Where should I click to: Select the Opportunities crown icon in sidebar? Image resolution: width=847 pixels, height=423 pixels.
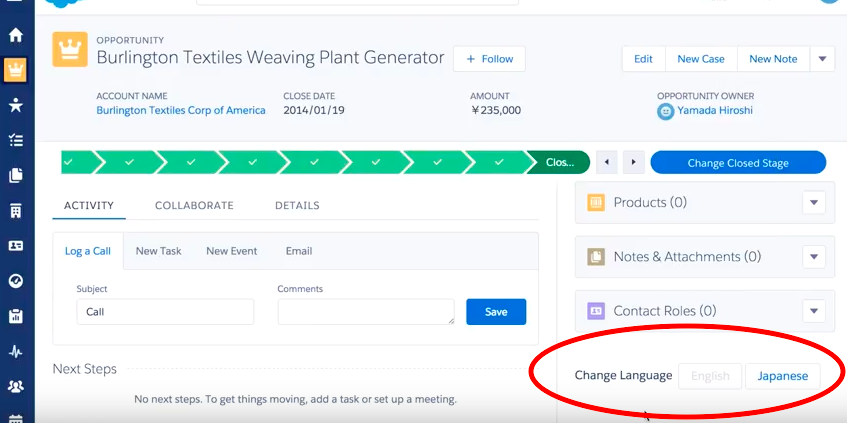click(x=15, y=70)
